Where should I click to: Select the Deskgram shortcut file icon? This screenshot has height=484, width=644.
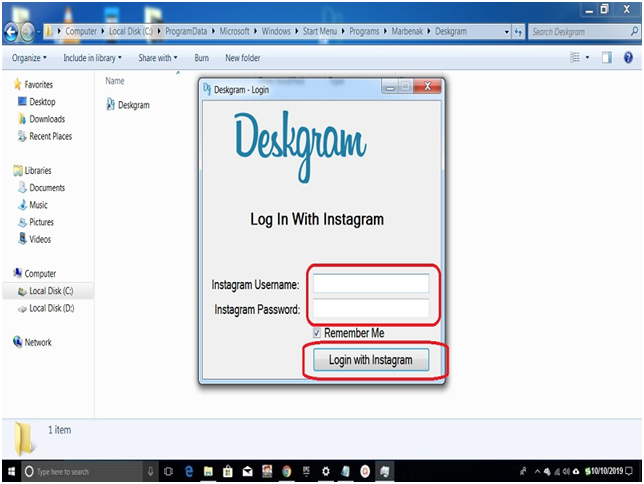coord(110,104)
